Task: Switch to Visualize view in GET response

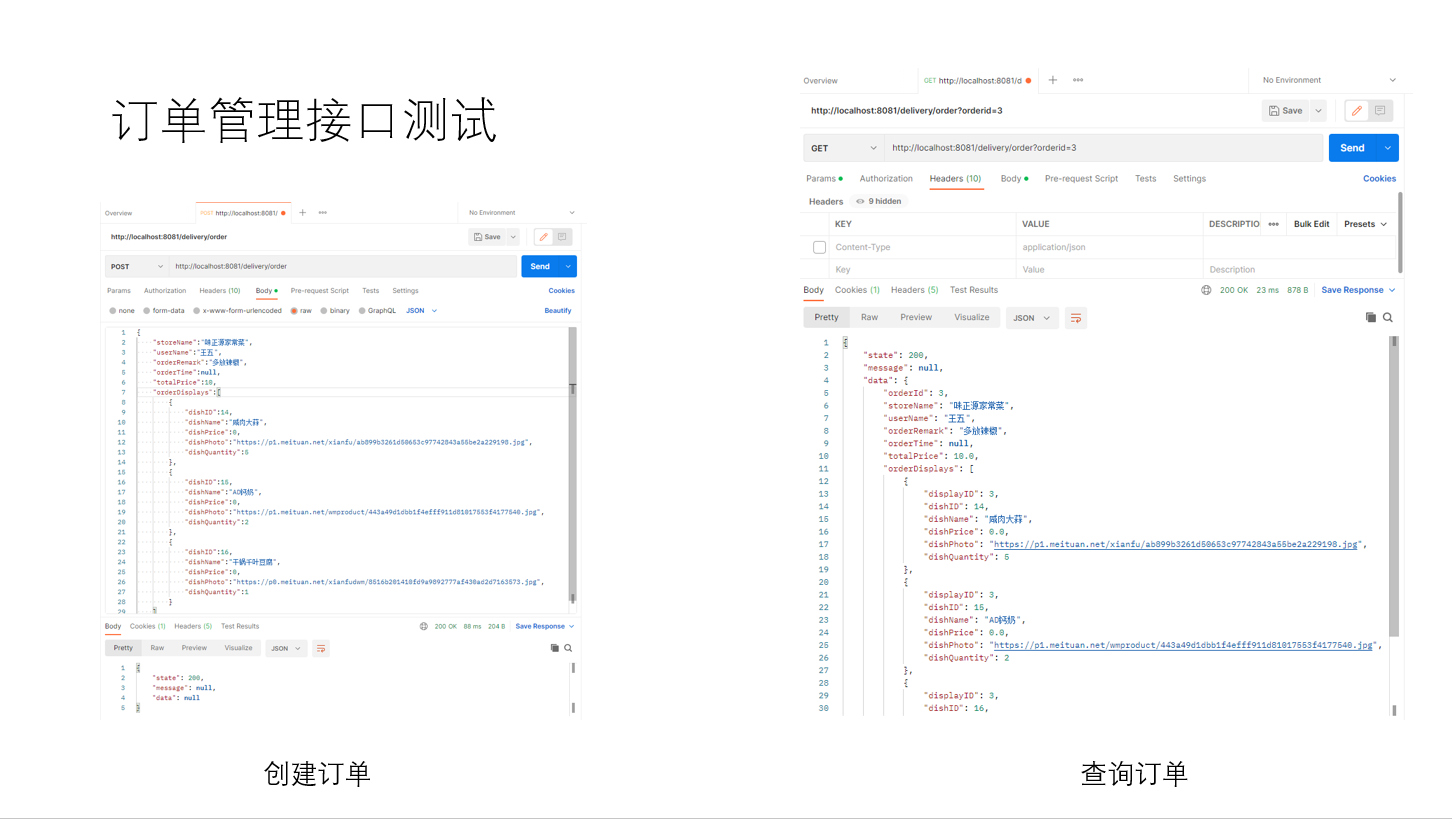Action: (971, 317)
